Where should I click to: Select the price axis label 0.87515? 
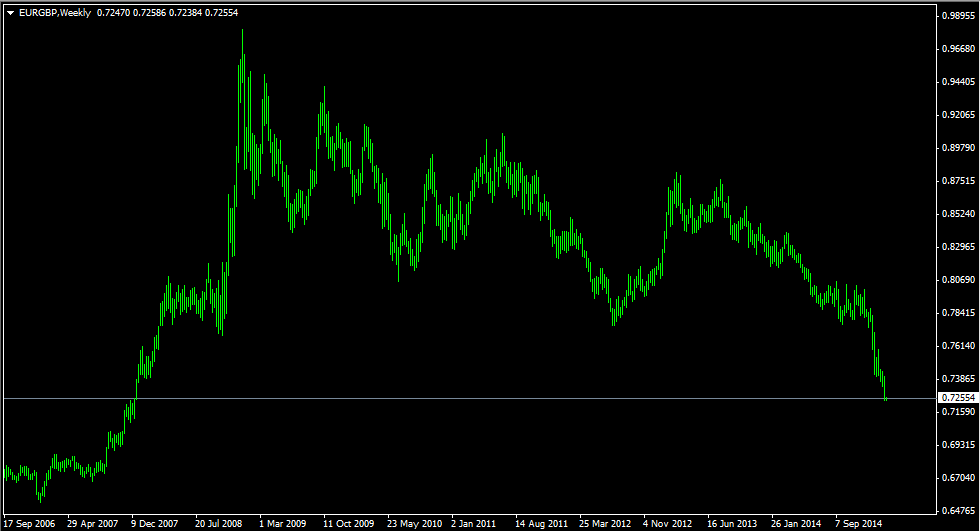click(958, 181)
